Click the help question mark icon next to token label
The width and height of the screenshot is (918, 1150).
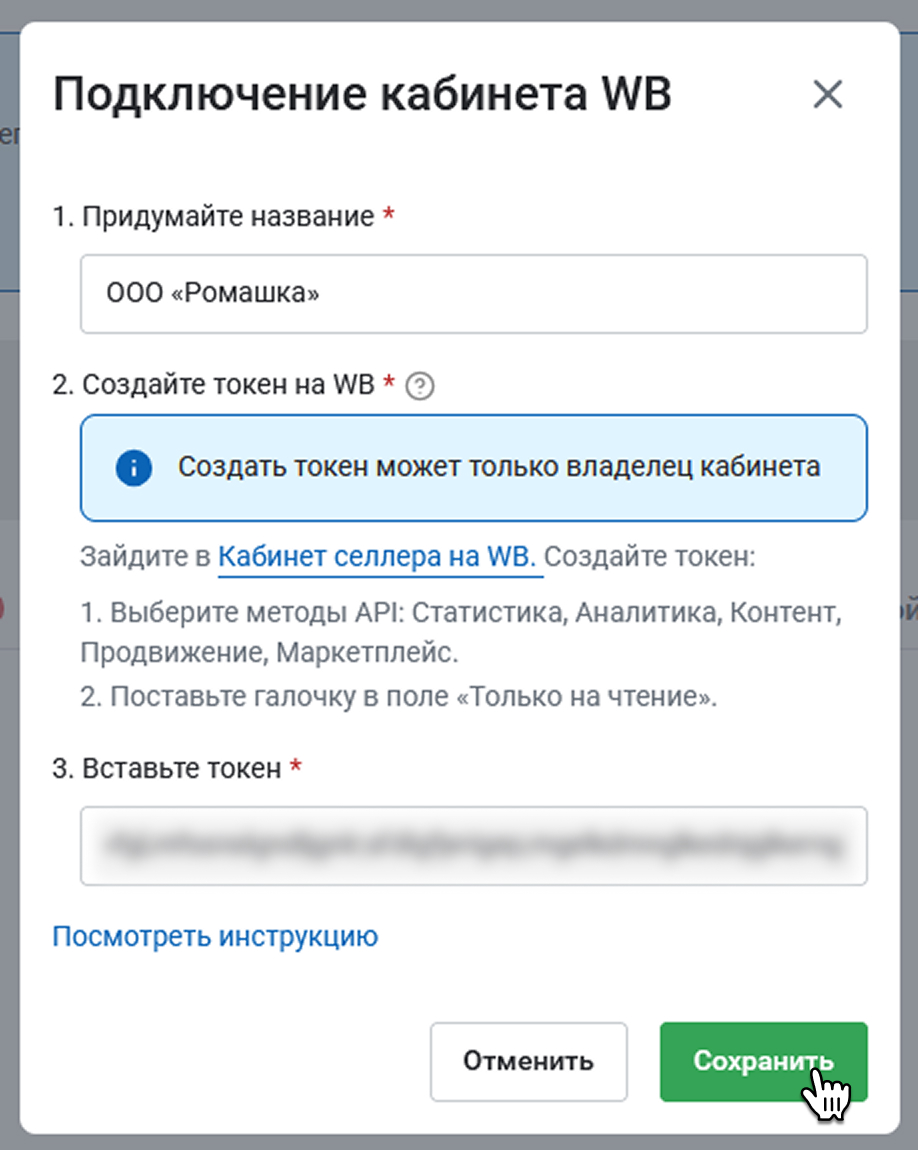420,386
